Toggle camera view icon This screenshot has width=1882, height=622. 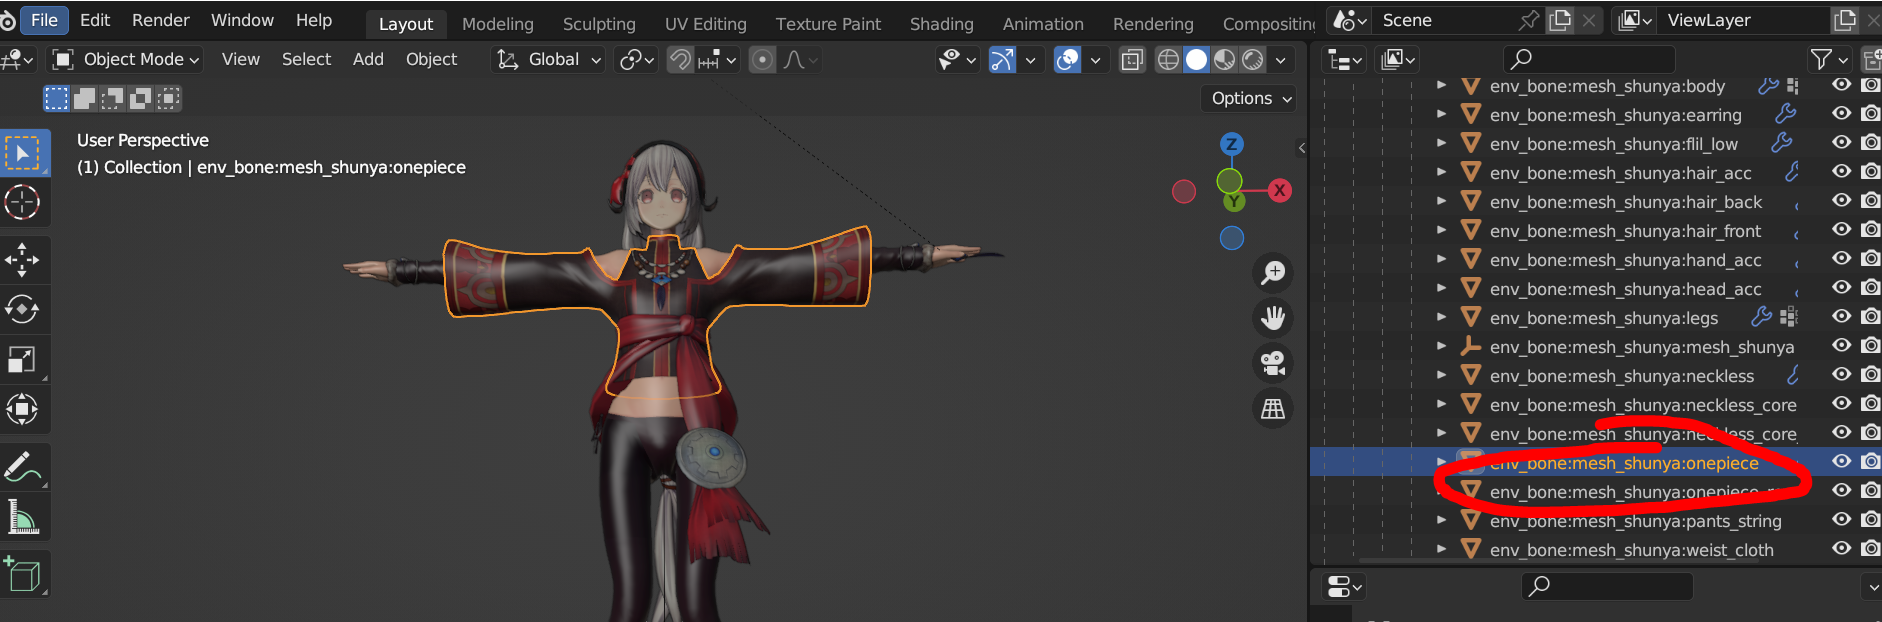(1273, 363)
